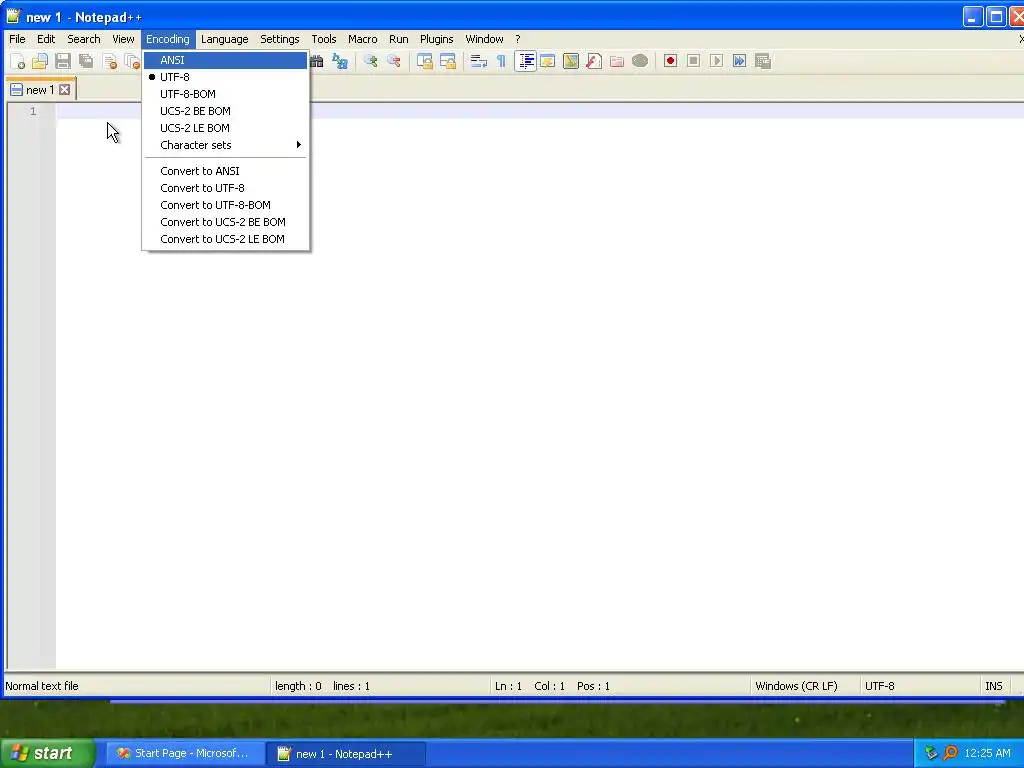Open the View menu
Viewport: 1024px width, 768px height.
(x=123, y=39)
